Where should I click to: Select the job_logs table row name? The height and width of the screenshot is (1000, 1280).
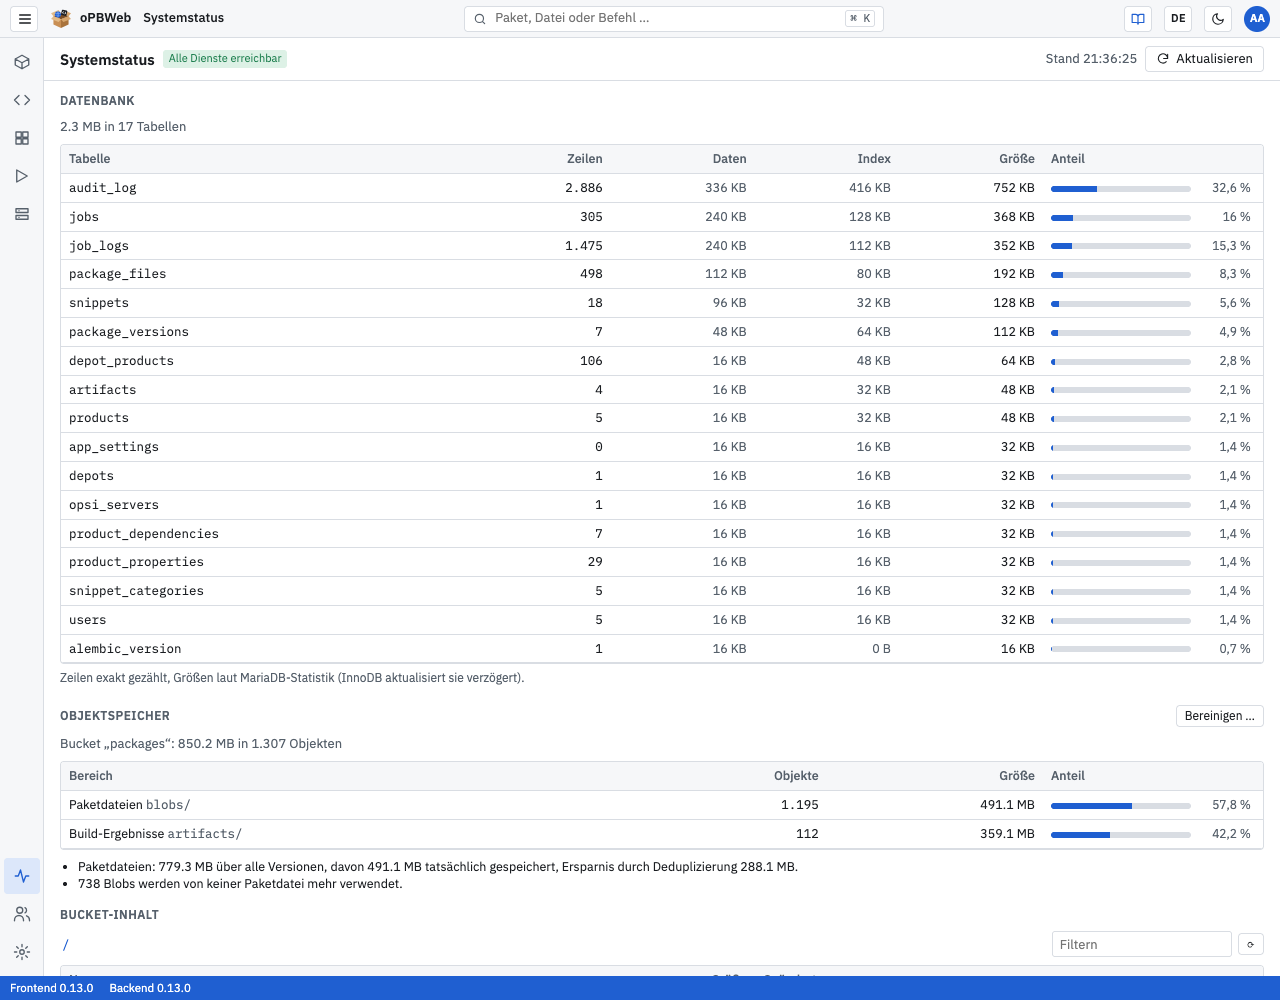(99, 246)
